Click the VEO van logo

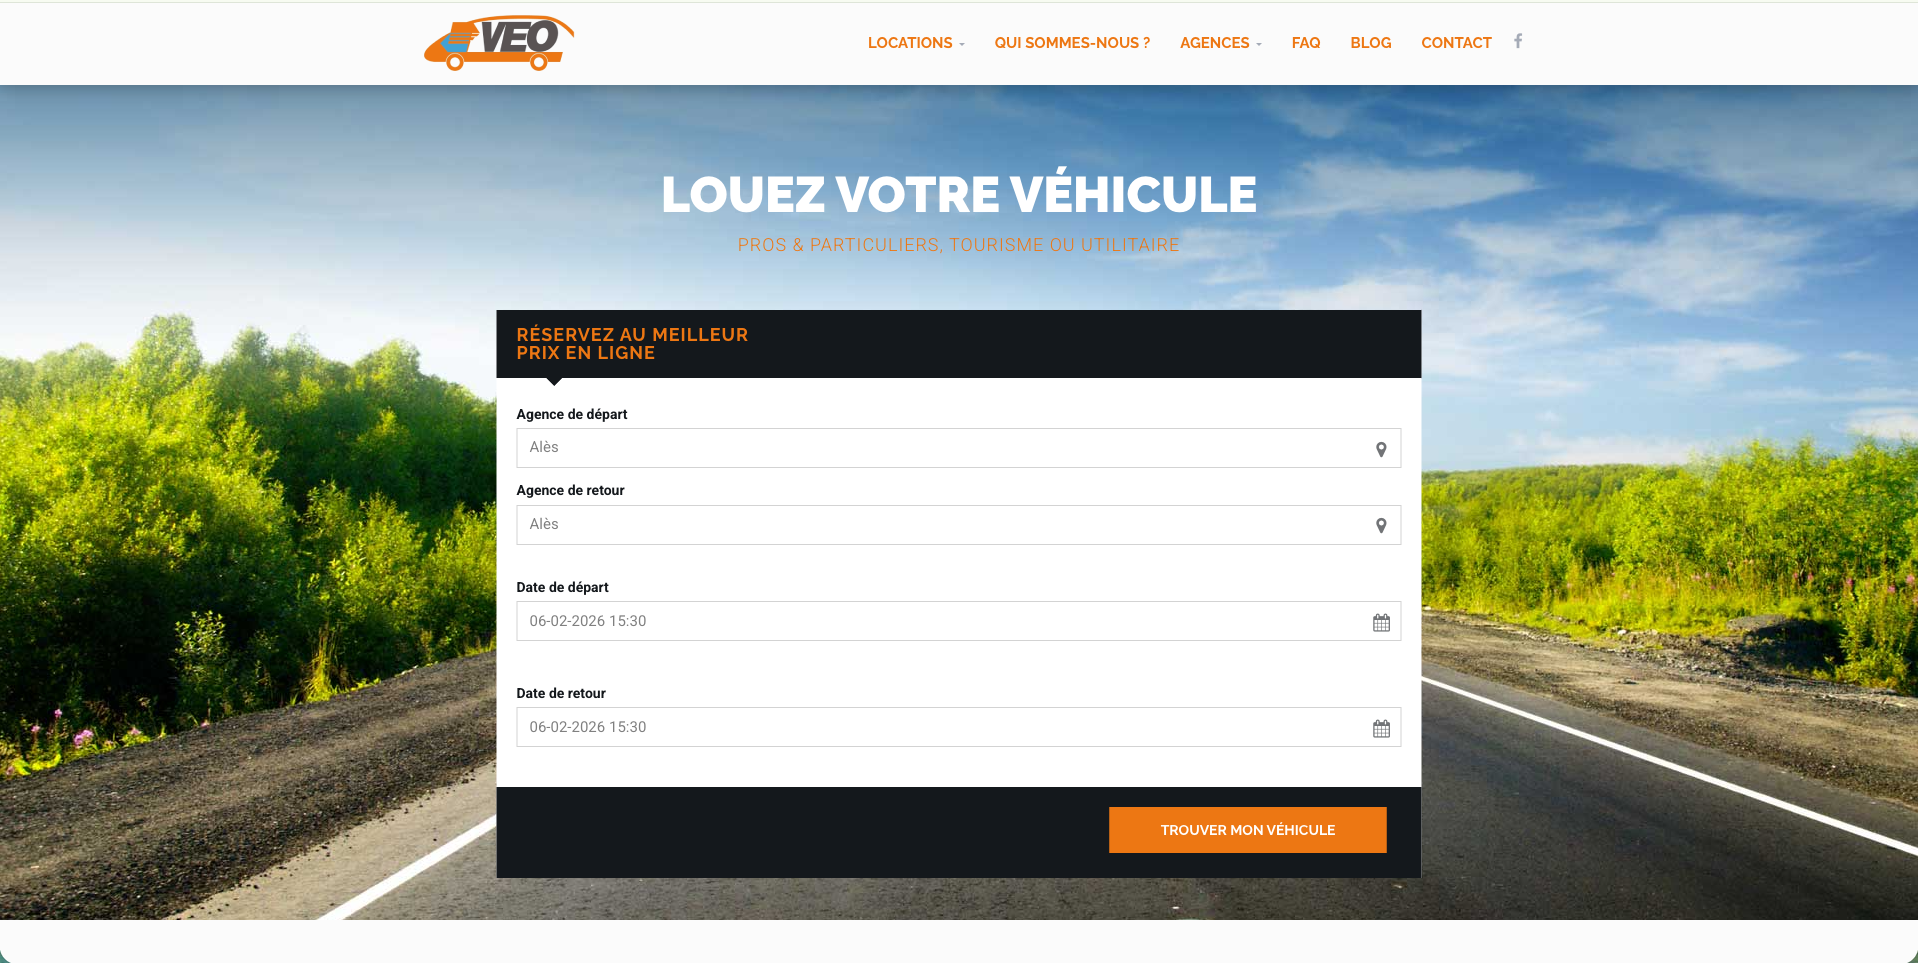click(498, 43)
